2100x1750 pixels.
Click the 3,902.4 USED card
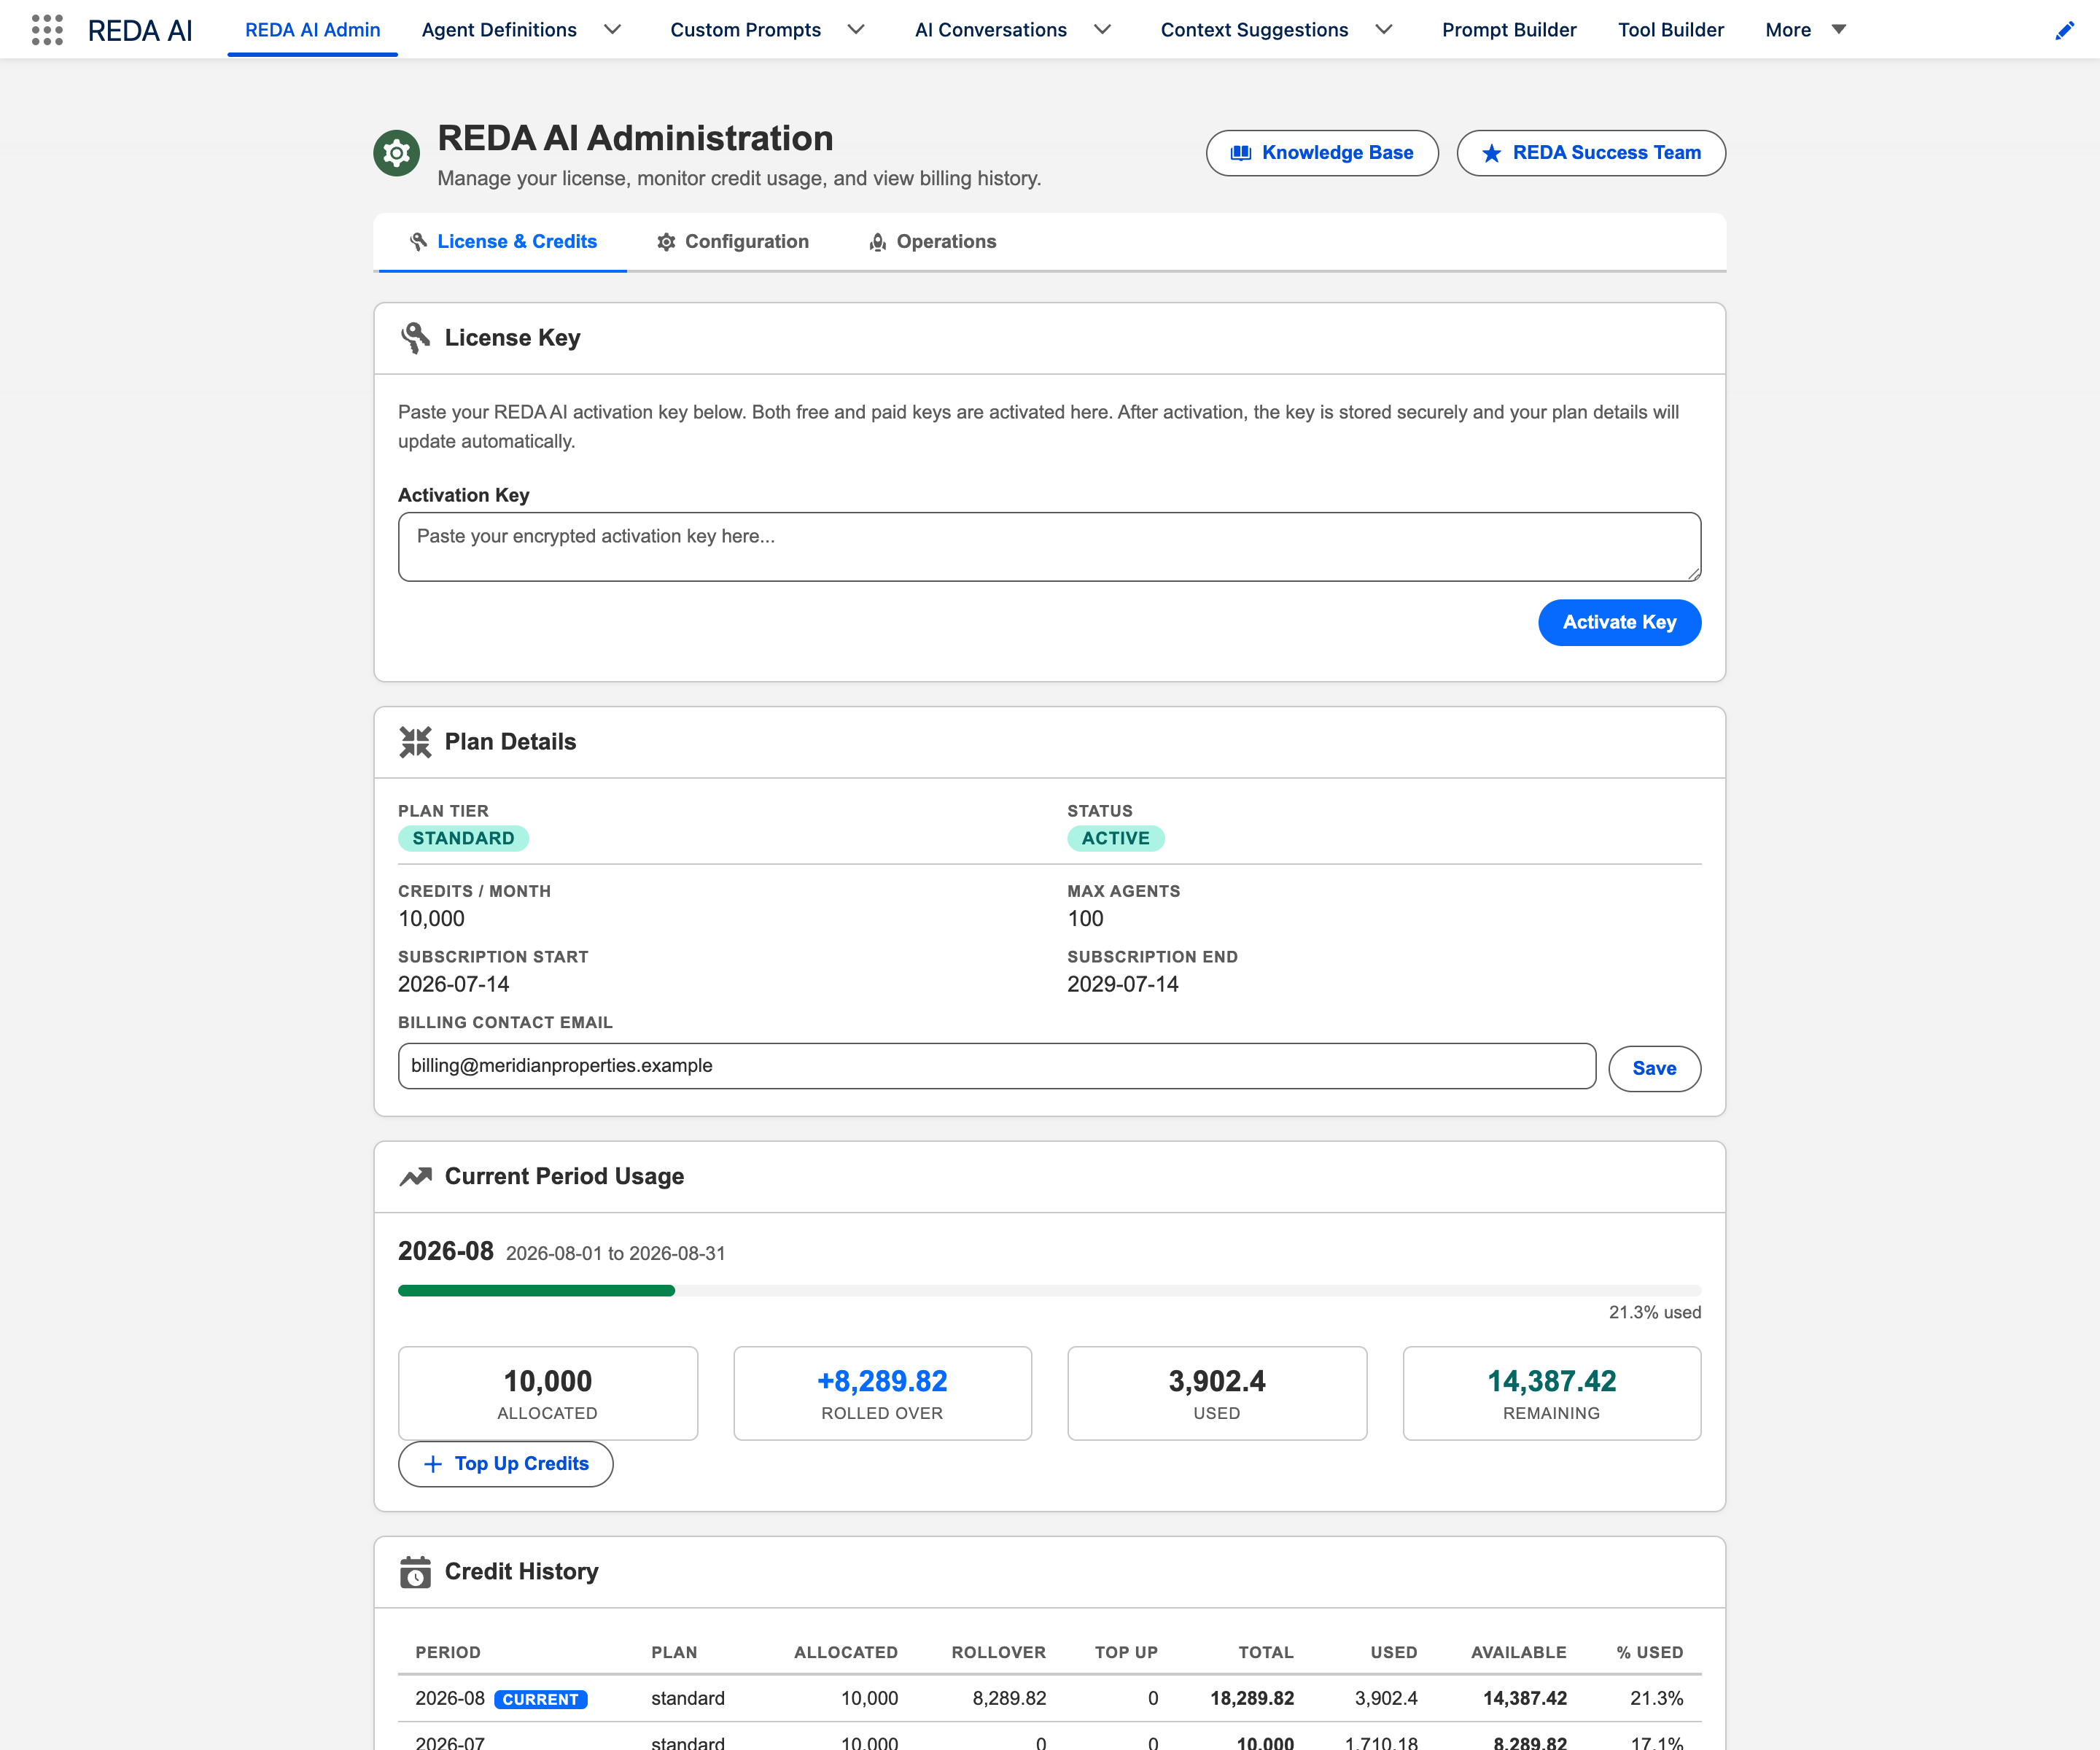[1217, 1393]
